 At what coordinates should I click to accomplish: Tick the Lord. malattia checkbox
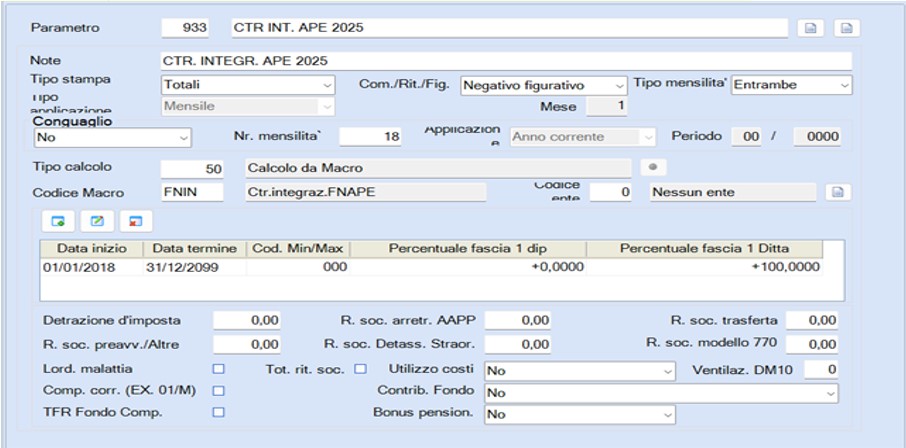pyautogui.click(x=218, y=369)
